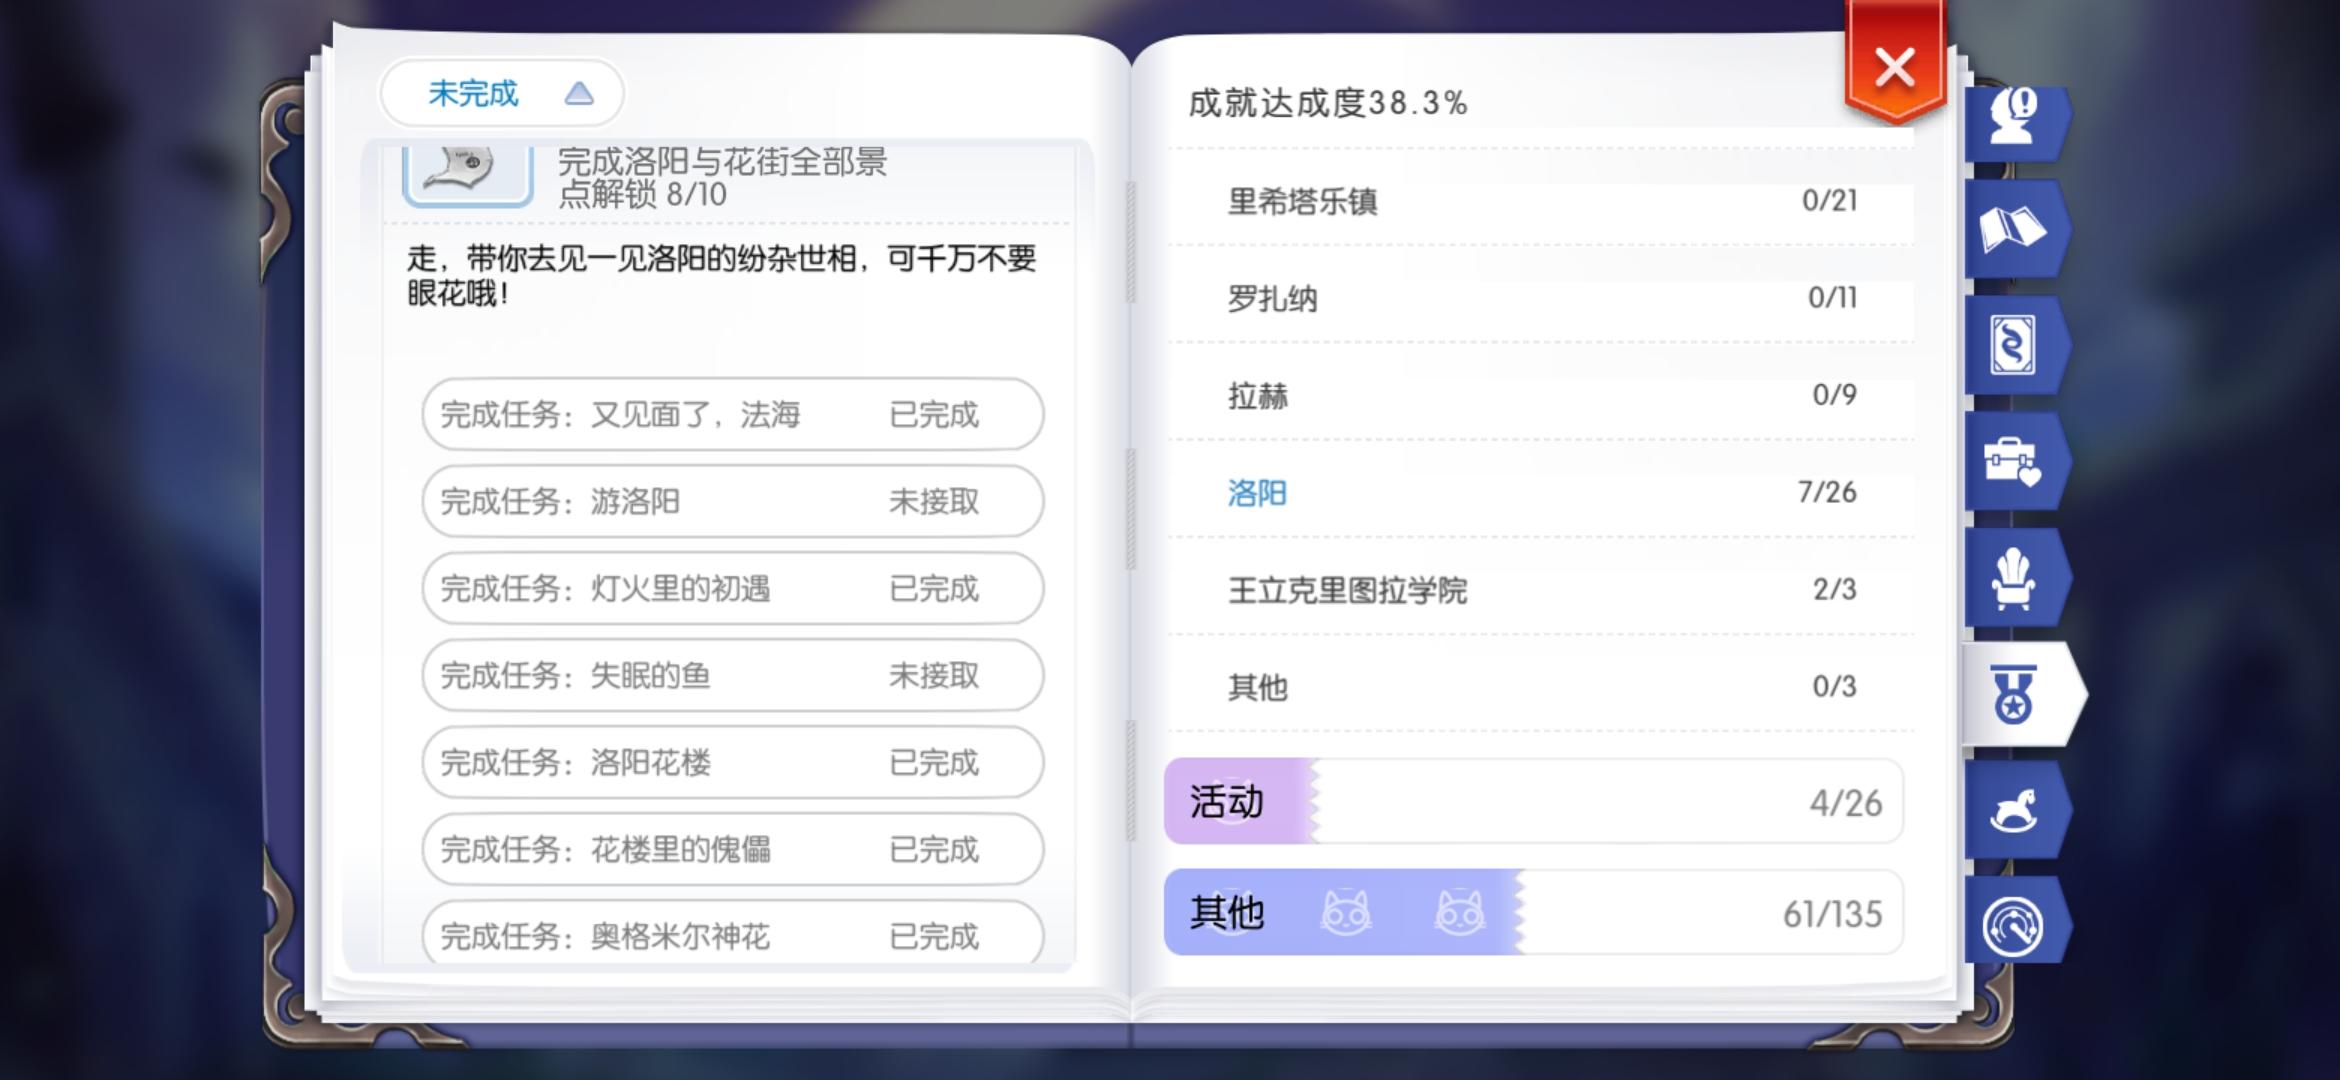Viewport: 2340px width, 1080px height.
Task: Open the briefcase with heart sidebar tab
Action: pyautogui.click(x=2015, y=462)
